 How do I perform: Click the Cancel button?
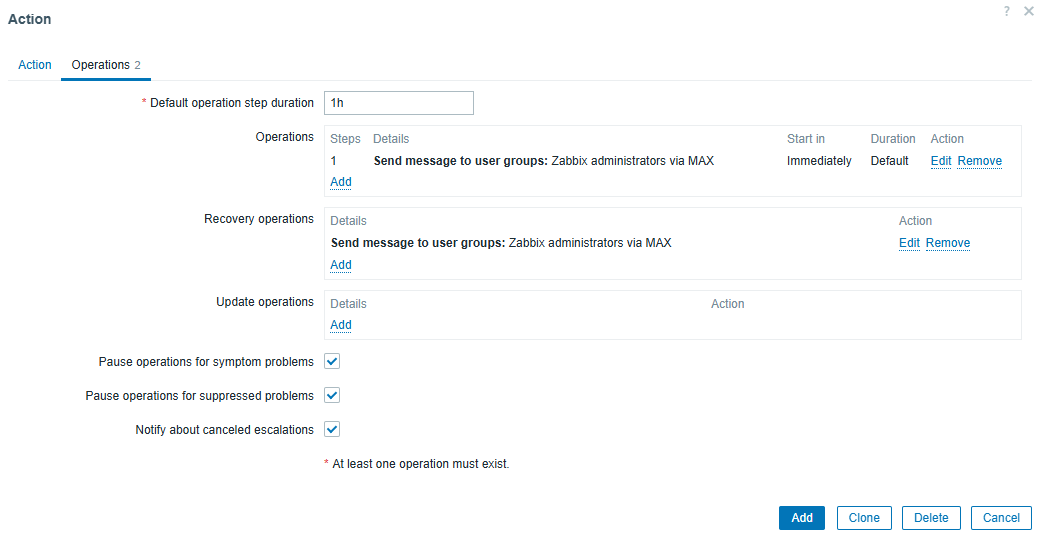(1001, 518)
